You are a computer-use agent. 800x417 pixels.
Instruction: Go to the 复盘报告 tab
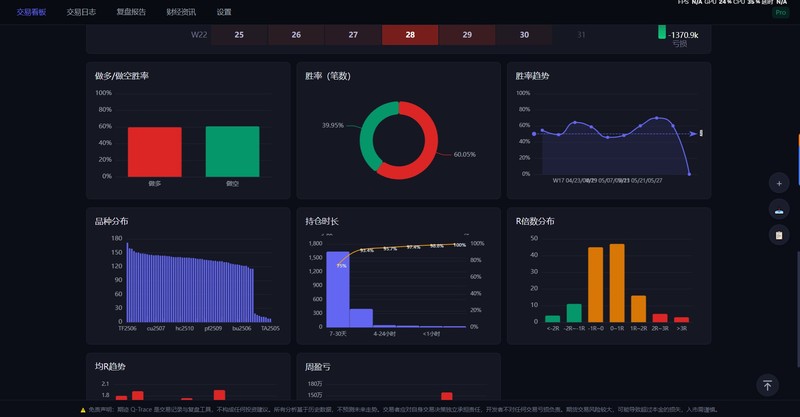coord(131,12)
